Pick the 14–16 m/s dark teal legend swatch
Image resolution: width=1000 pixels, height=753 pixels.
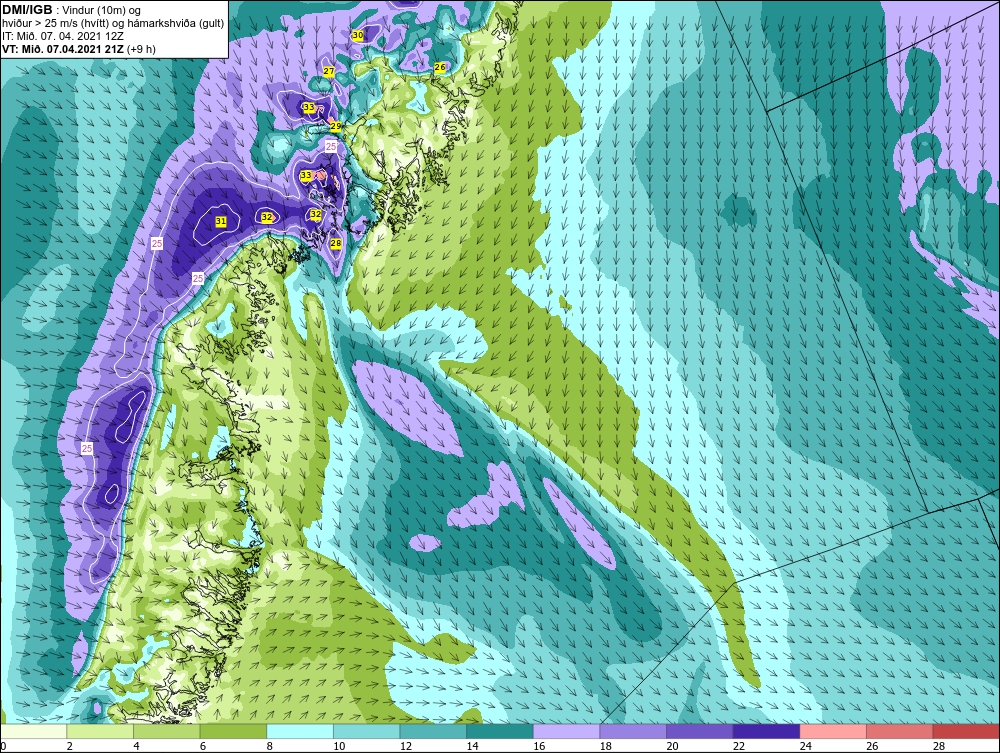[499, 731]
